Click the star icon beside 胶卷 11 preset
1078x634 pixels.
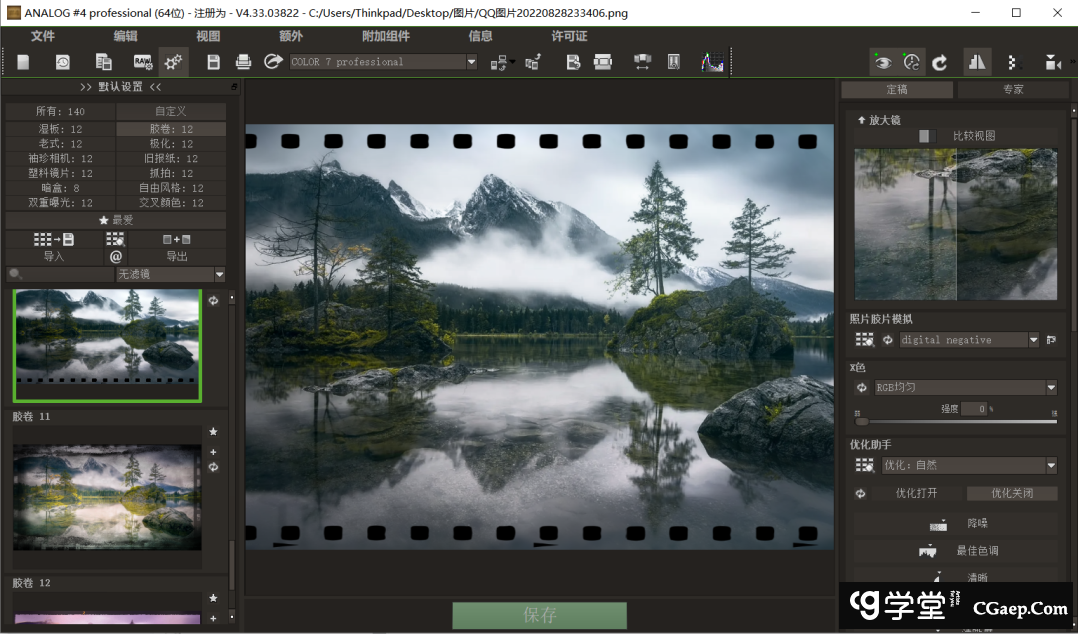[x=213, y=432]
